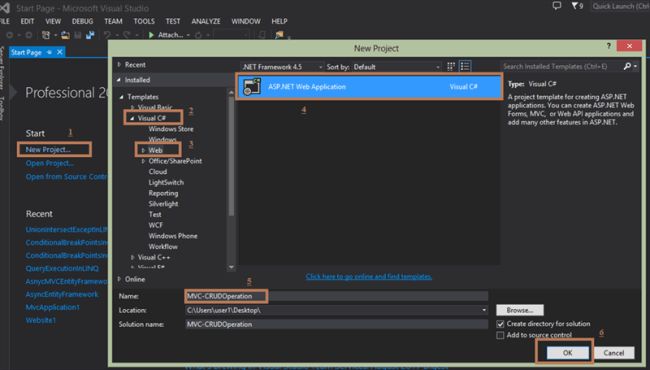The width and height of the screenshot is (650, 370).
Task: Open recent project AsyncEntityFramework
Action: click(x=62, y=294)
